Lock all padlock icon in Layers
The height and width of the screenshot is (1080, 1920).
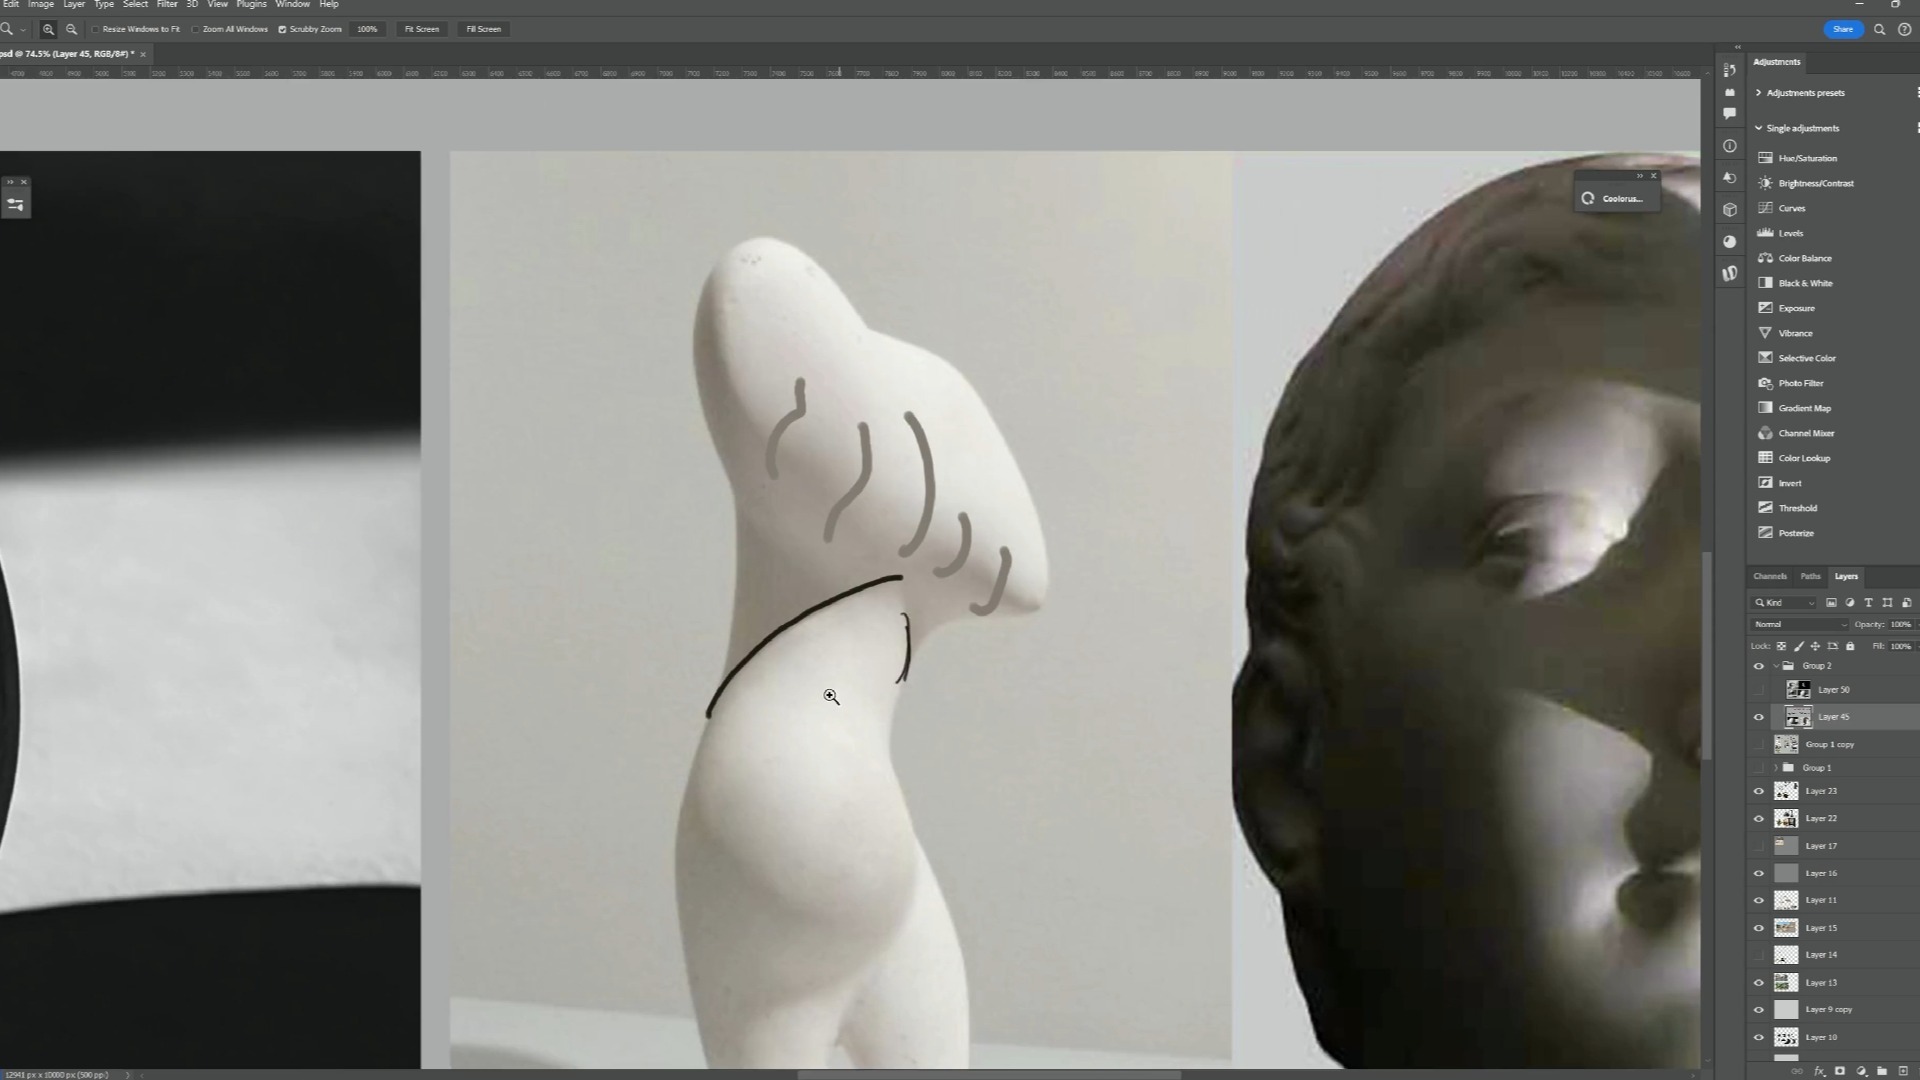click(x=1849, y=646)
